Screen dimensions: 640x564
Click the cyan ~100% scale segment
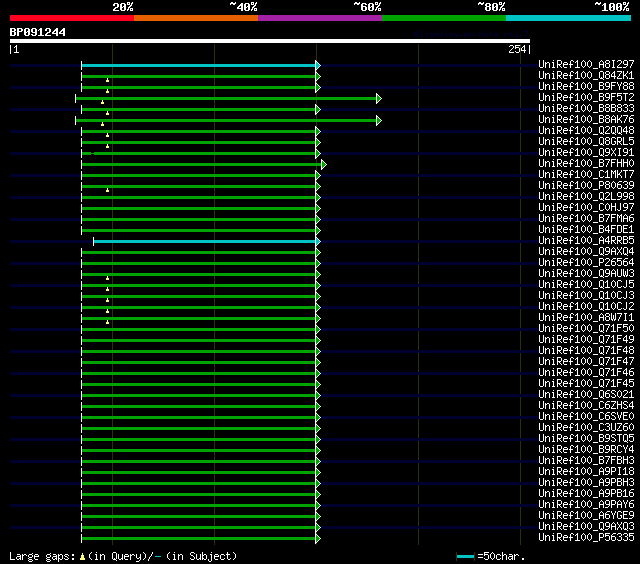tap(568, 18)
